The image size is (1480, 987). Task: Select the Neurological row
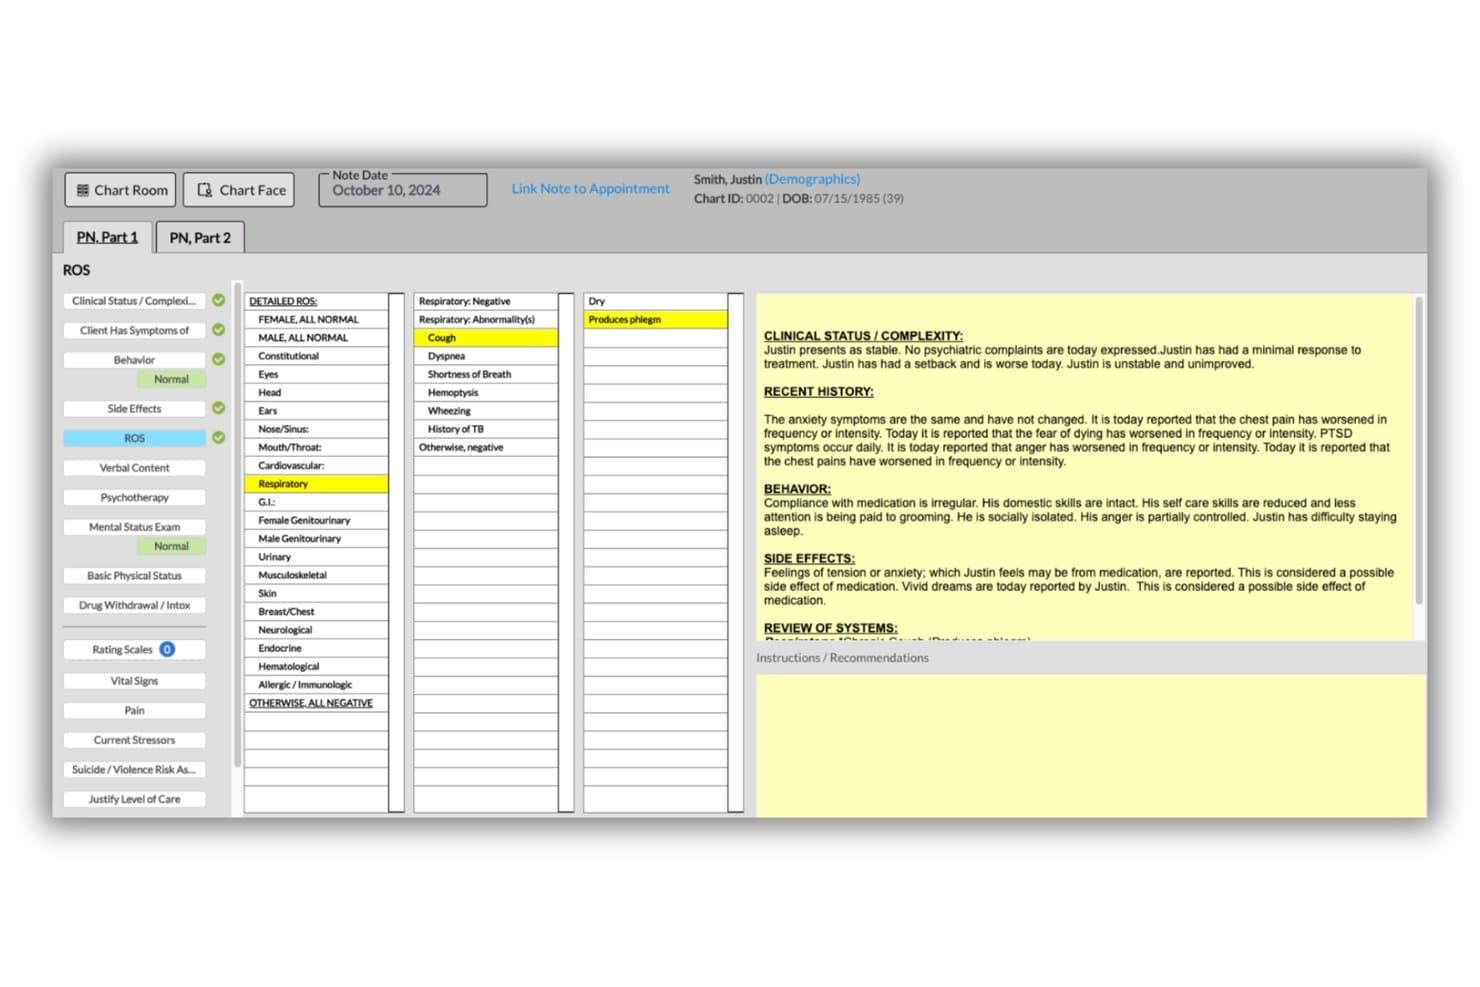(316, 630)
